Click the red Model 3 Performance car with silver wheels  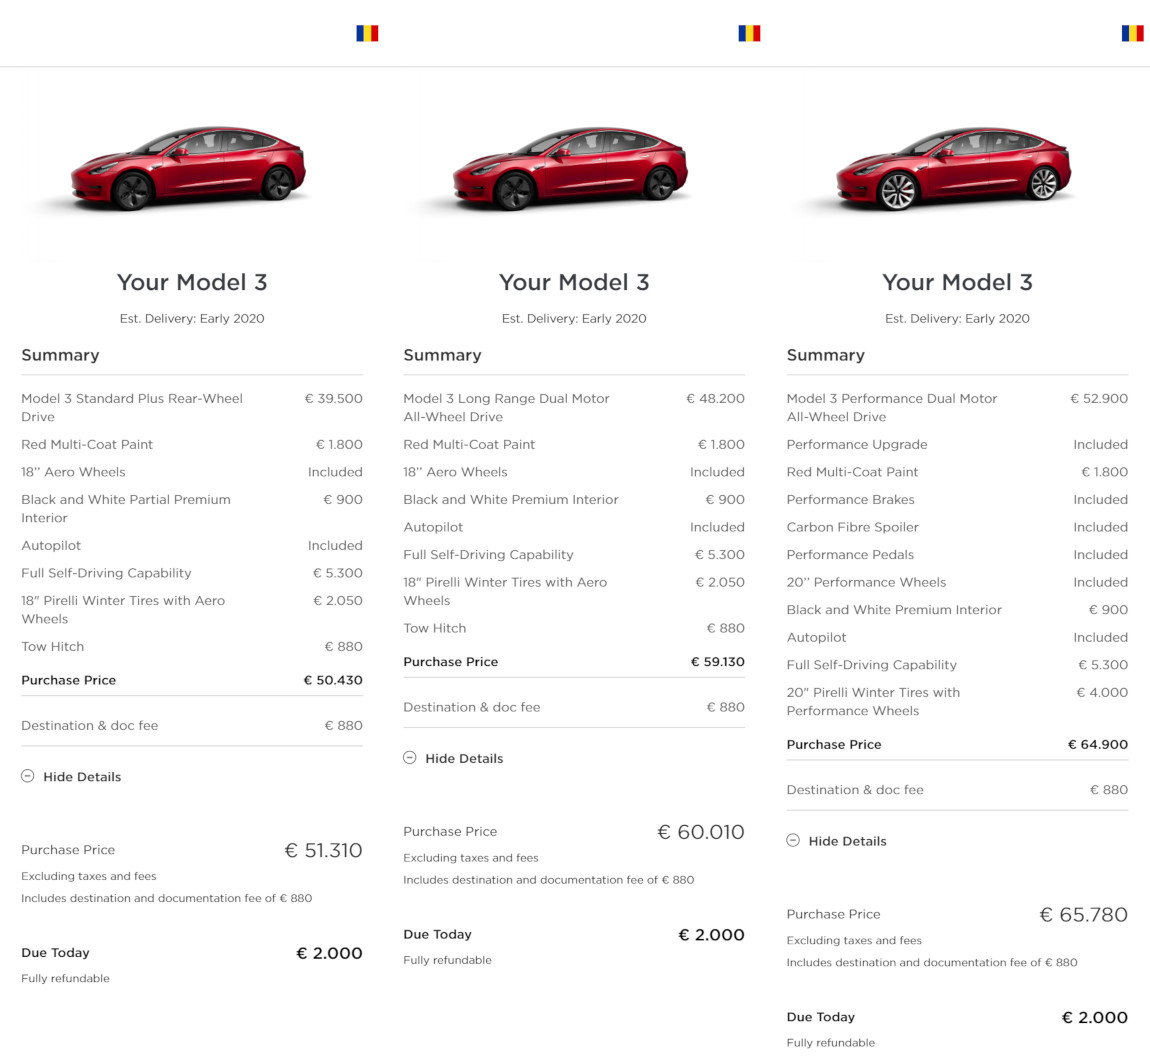point(953,168)
